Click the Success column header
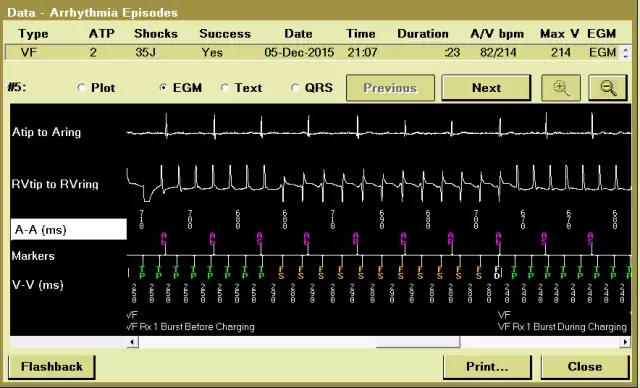 point(225,34)
